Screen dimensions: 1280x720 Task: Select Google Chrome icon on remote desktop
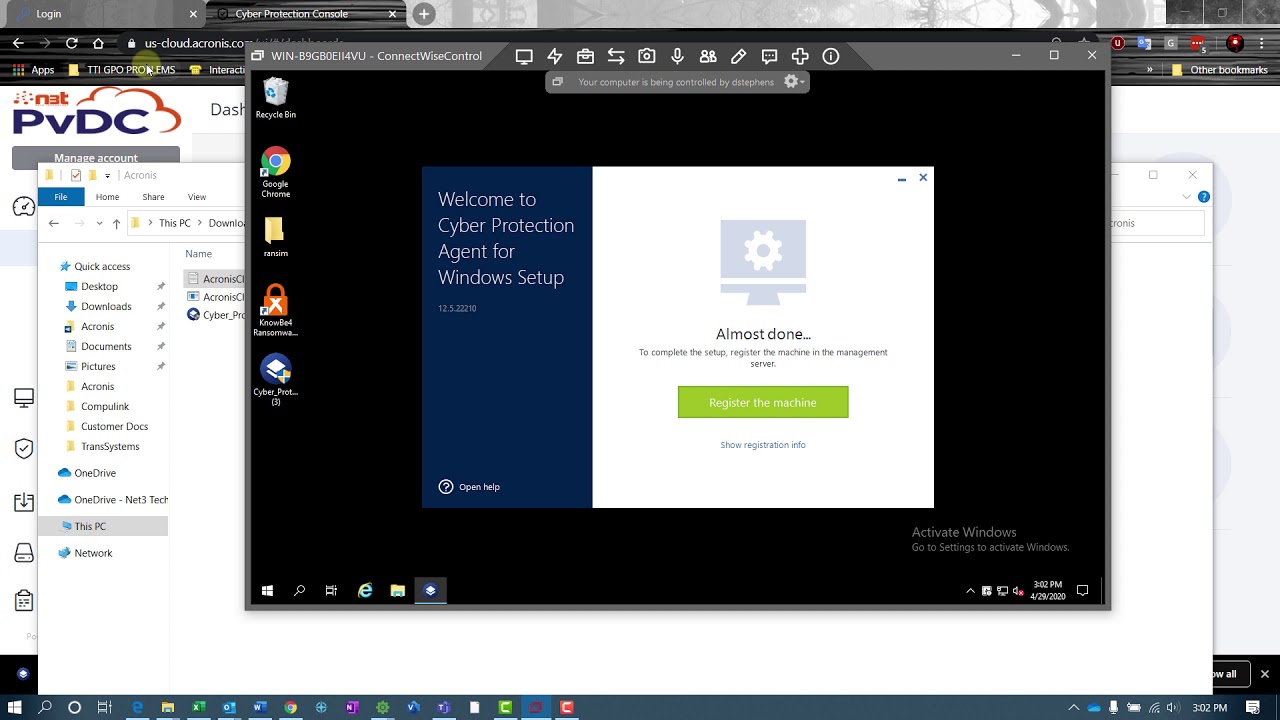point(275,173)
